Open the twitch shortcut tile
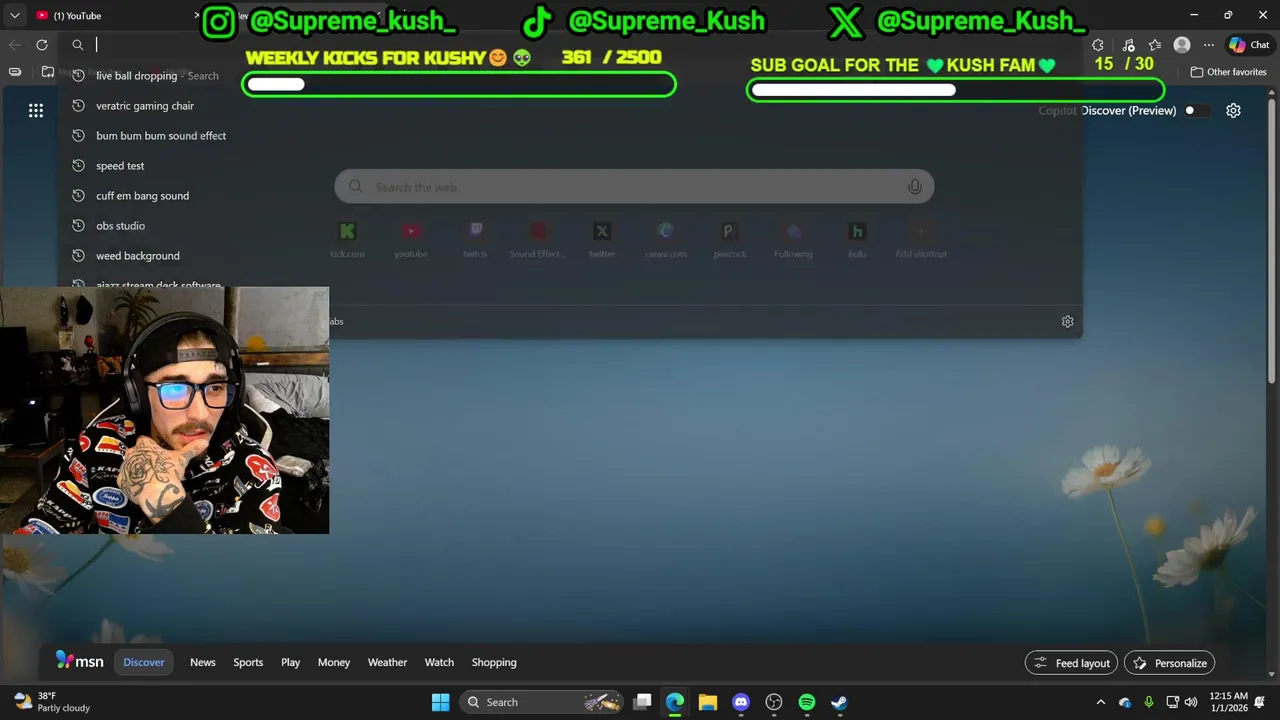 click(475, 239)
